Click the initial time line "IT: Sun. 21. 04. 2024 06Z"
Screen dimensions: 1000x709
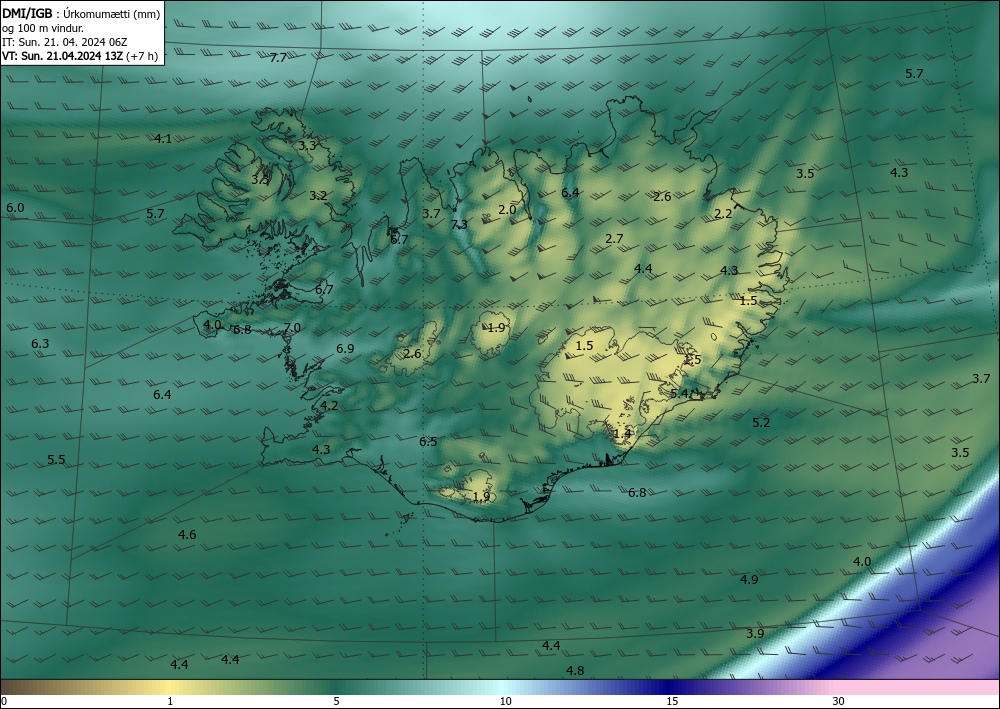click(x=65, y=42)
